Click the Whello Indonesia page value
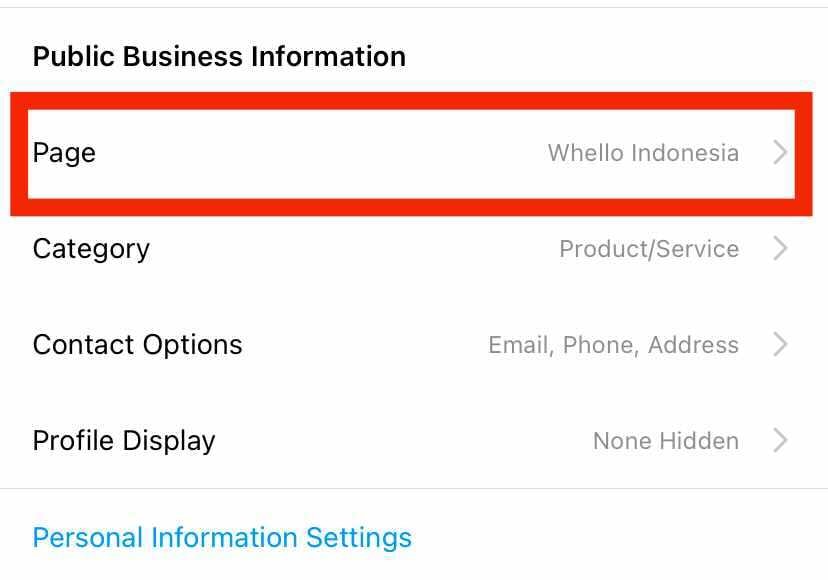 [x=643, y=153]
